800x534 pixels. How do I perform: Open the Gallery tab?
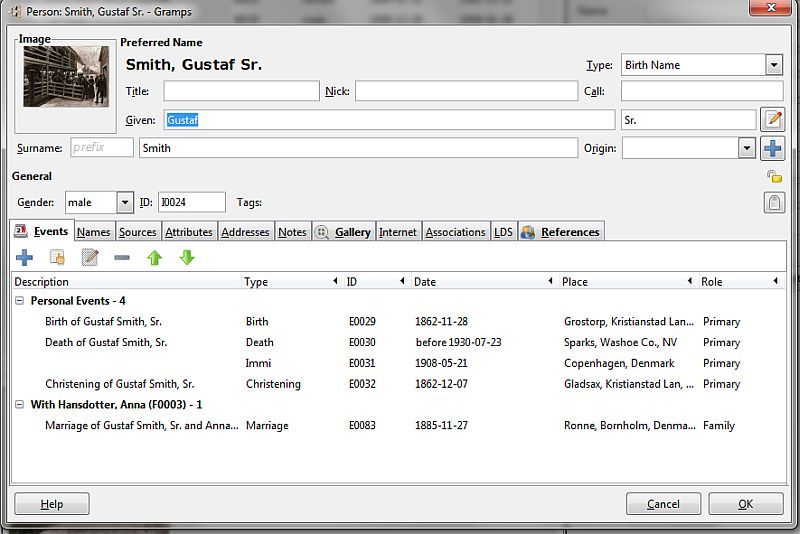pos(344,232)
